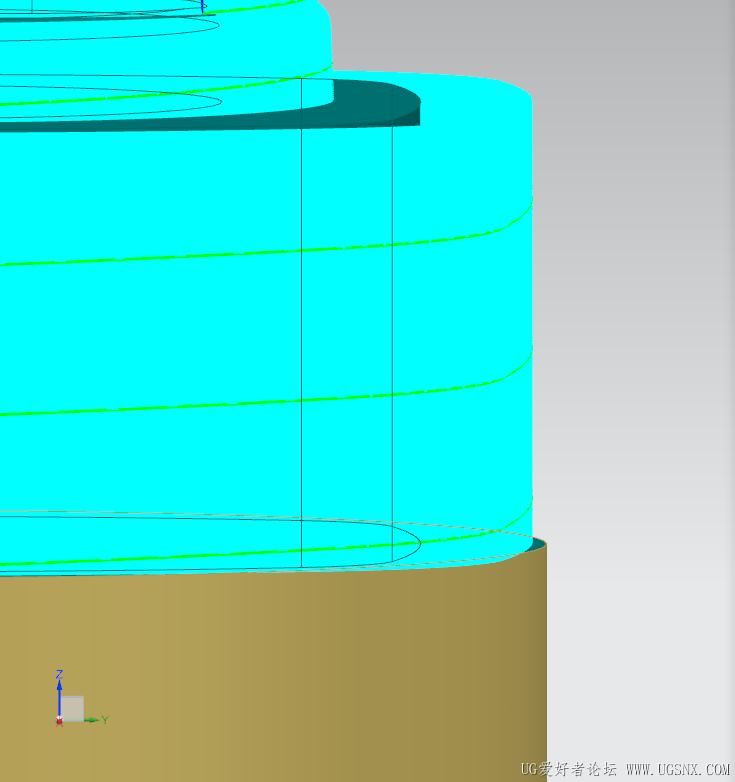Select the small teal sliver at the cyan-tan junction
The height and width of the screenshot is (782, 735).
coord(538,545)
